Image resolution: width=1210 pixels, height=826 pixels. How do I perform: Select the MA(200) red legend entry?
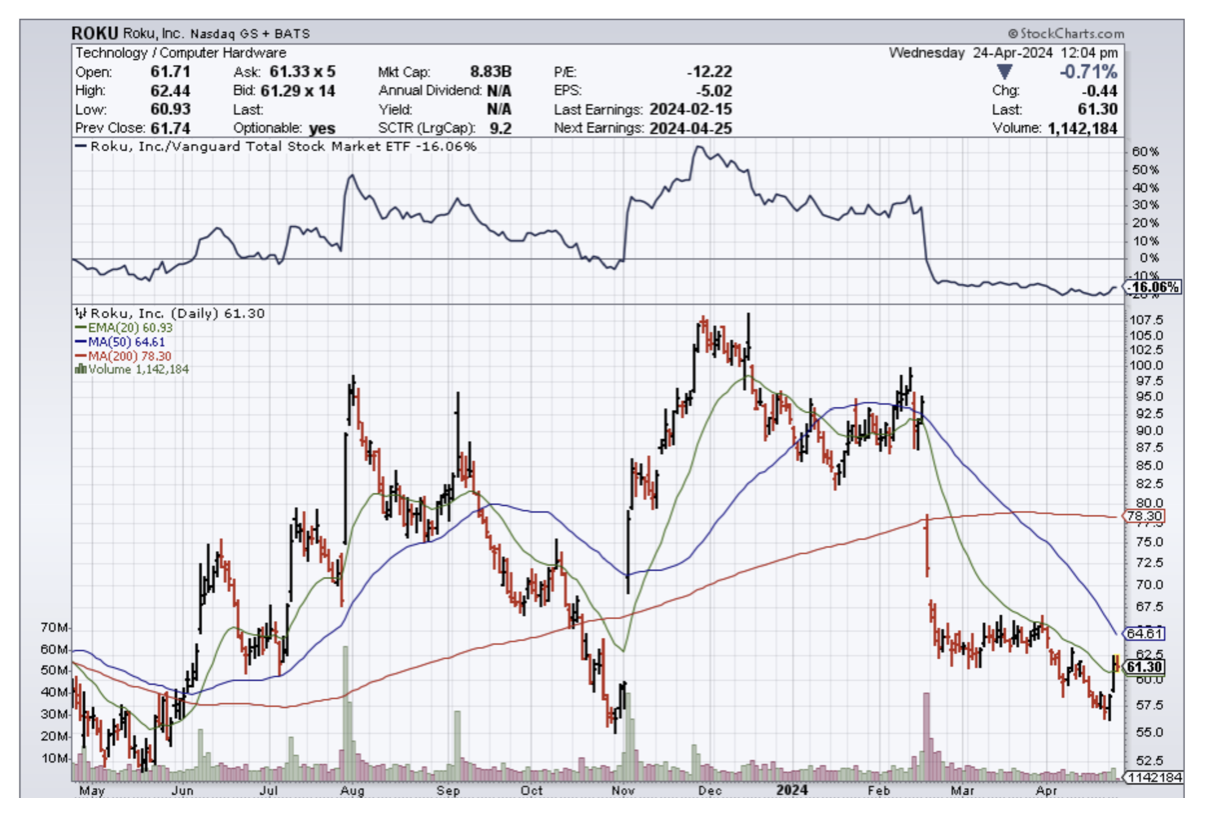[117, 355]
